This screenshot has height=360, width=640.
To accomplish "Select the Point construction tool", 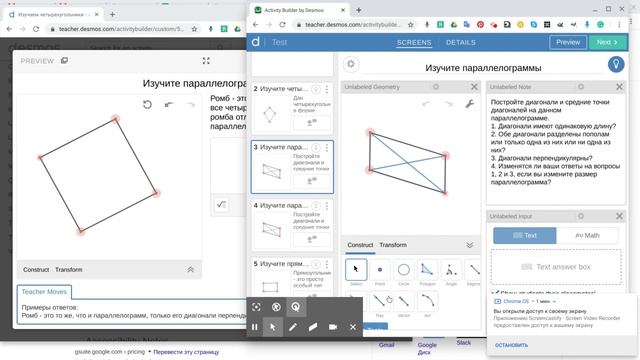I will point(380,270).
